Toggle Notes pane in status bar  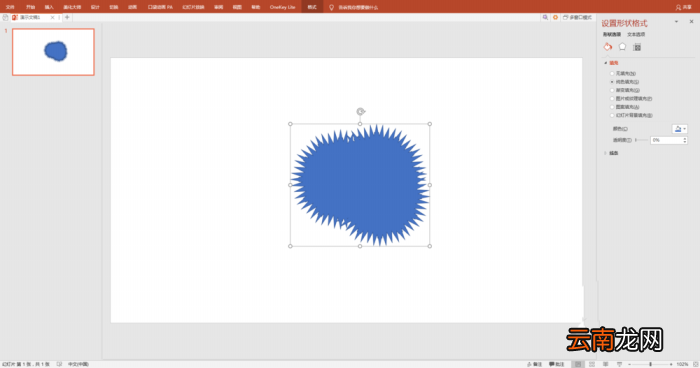click(534, 364)
